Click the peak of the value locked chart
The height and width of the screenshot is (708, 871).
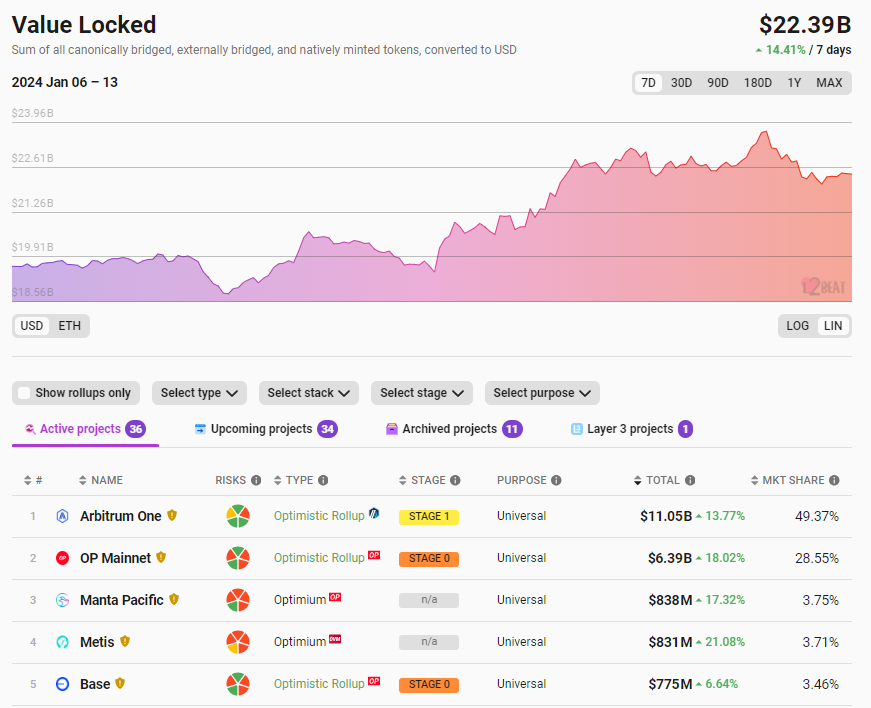click(x=765, y=132)
